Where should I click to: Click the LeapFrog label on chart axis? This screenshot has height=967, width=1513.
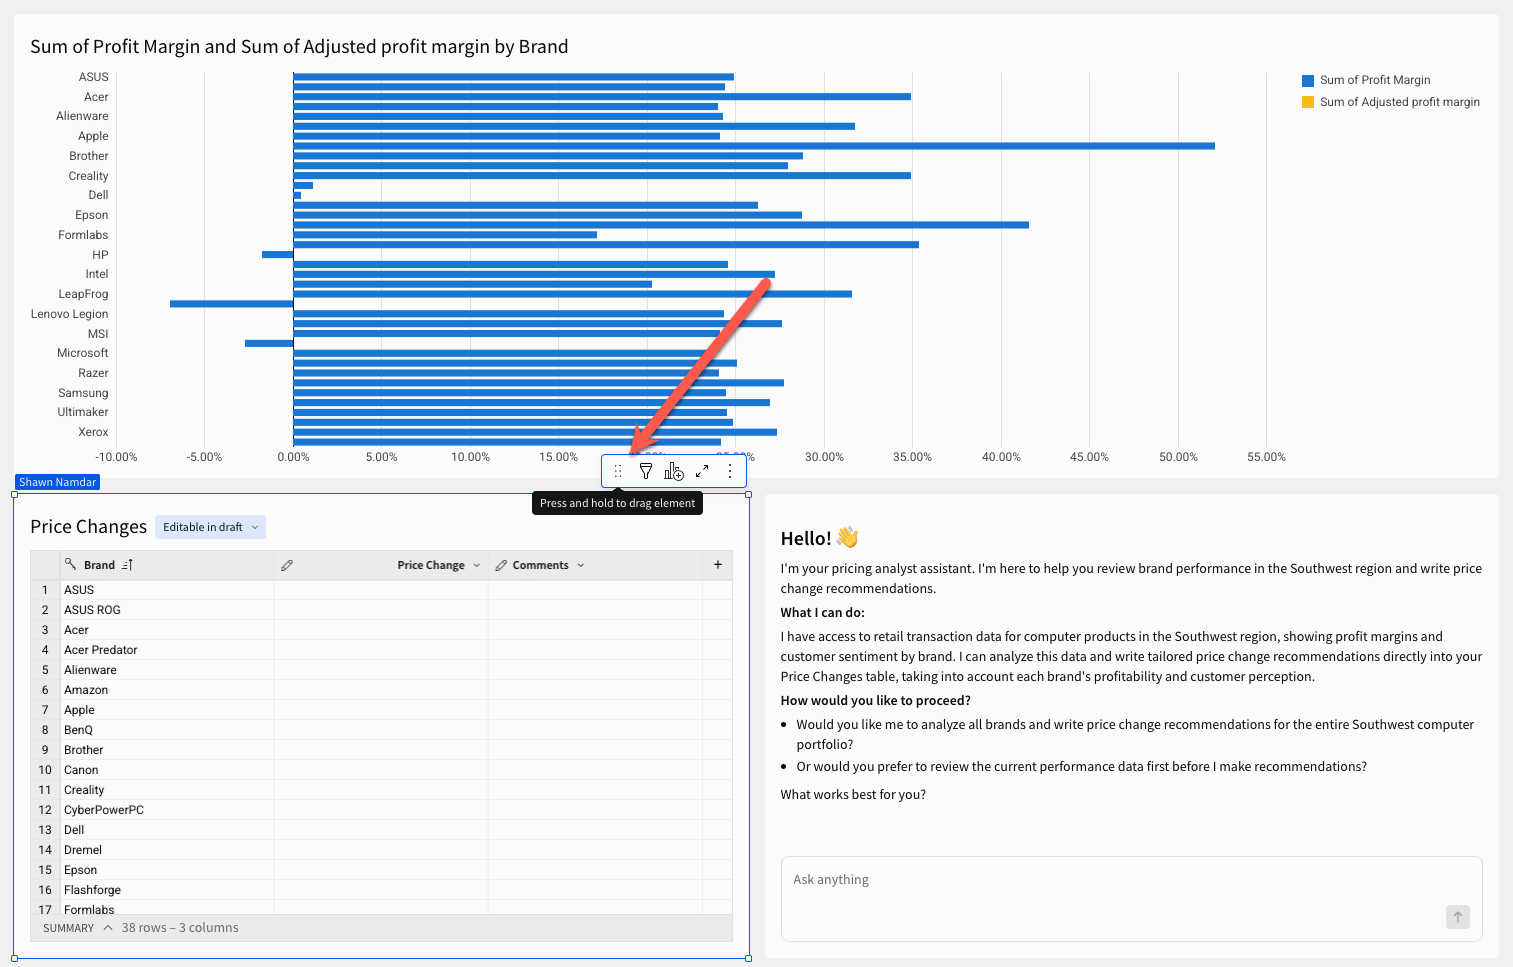tap(83, 294)
